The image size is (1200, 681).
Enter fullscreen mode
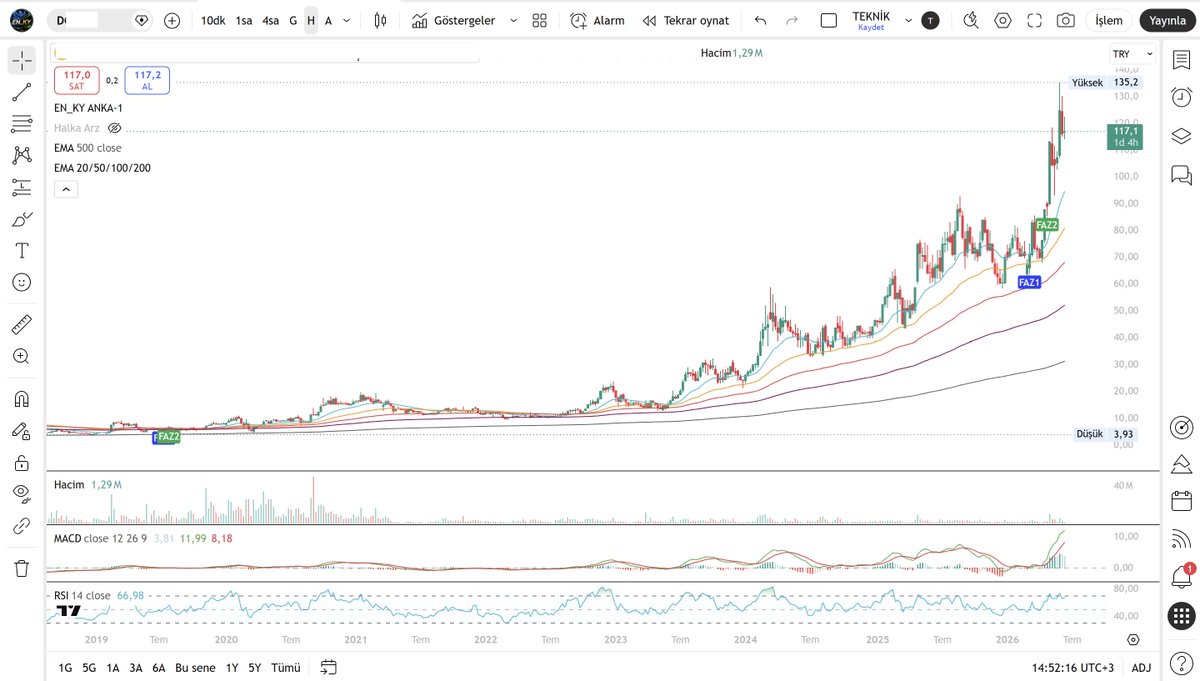pyautogui.click(x=1035, y=20)
